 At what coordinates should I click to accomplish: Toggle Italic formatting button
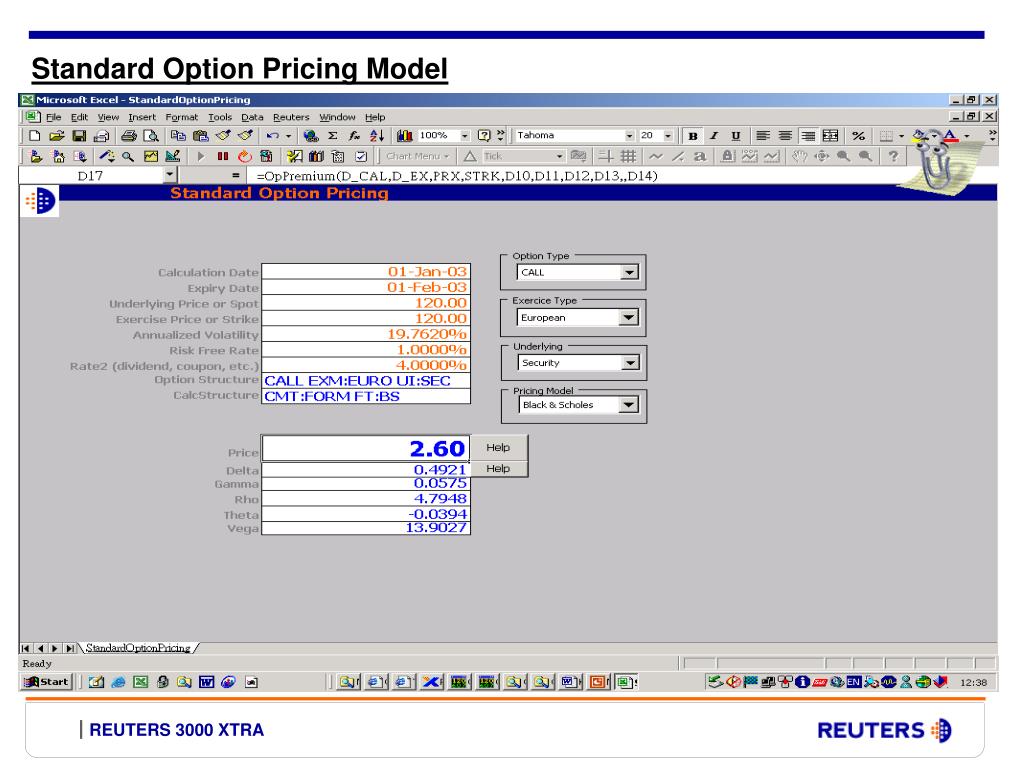(x=714, y=135)
